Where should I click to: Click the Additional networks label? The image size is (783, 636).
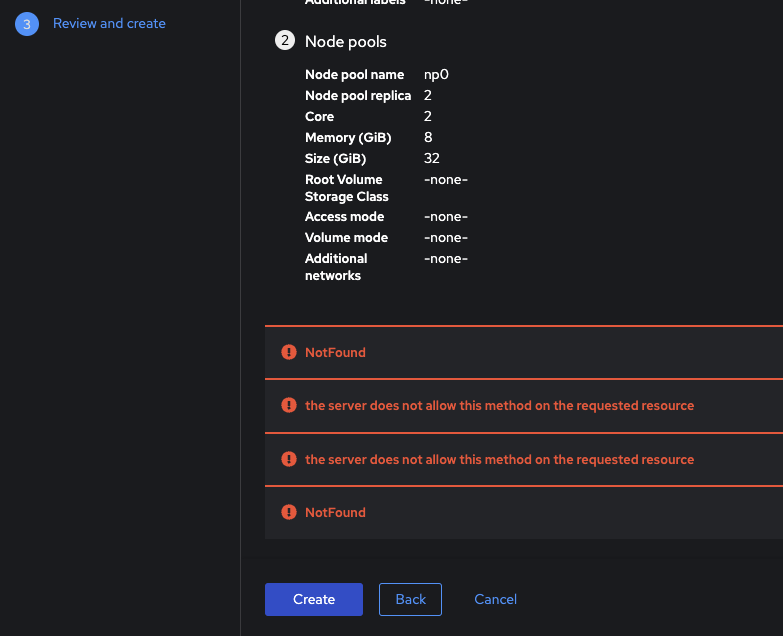tap(336, 267)
